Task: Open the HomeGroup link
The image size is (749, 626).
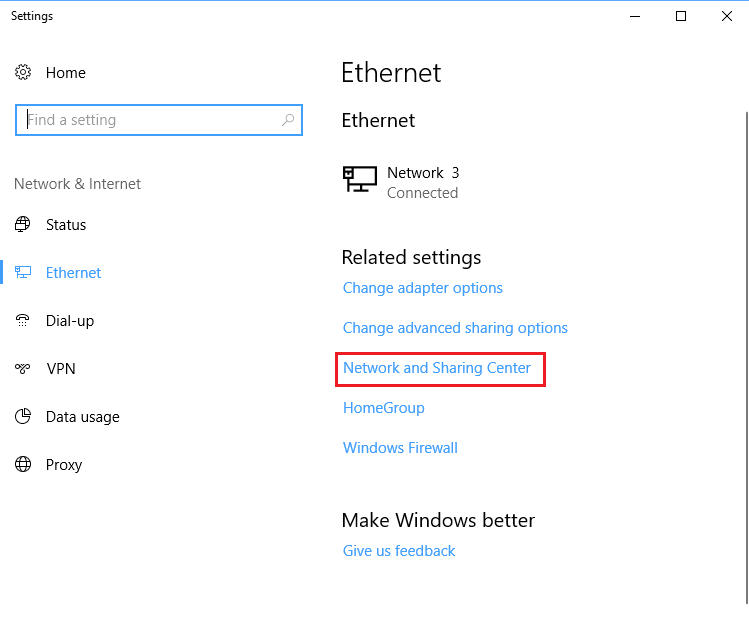Action: coord(384,408)
